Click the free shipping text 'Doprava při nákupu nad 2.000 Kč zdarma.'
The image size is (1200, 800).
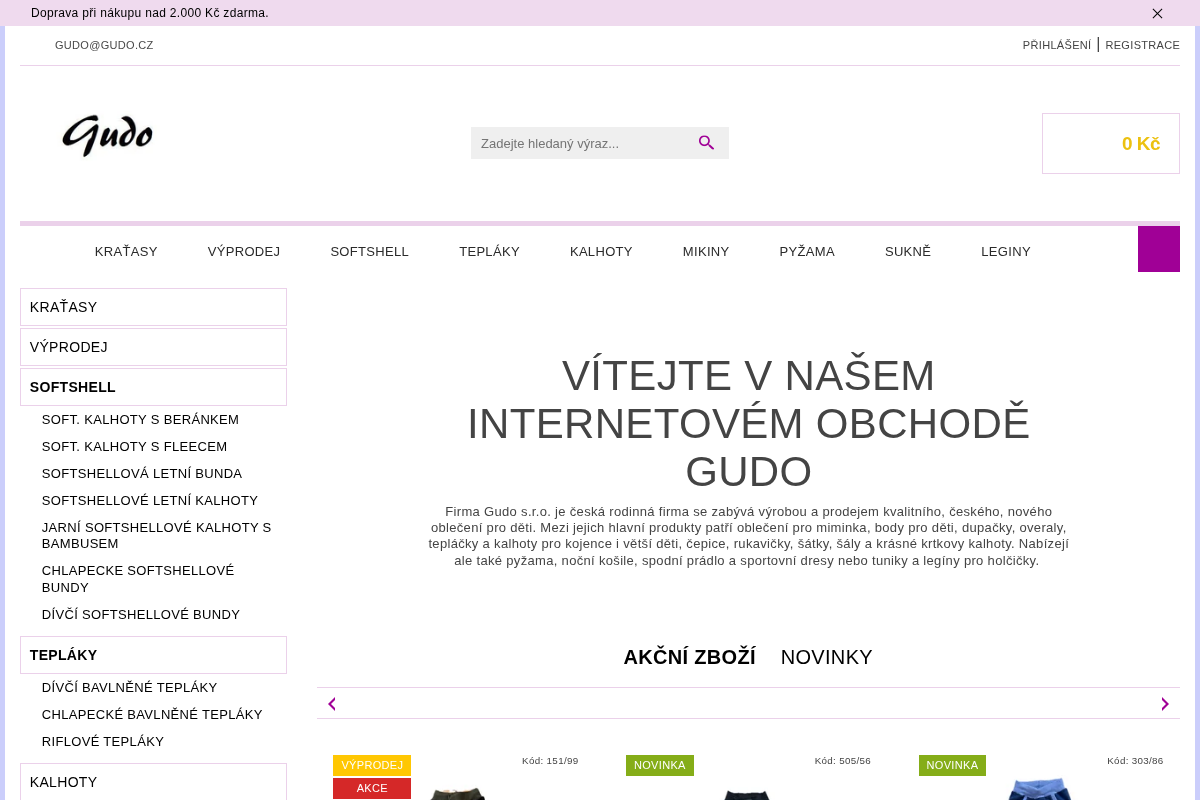tap(150, 13)
